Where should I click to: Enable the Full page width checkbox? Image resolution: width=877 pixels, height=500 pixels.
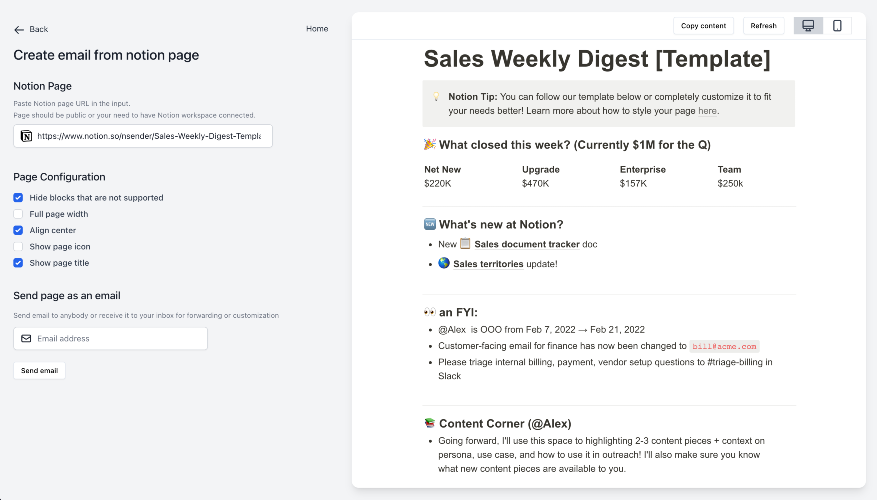(x=18, y=214)
